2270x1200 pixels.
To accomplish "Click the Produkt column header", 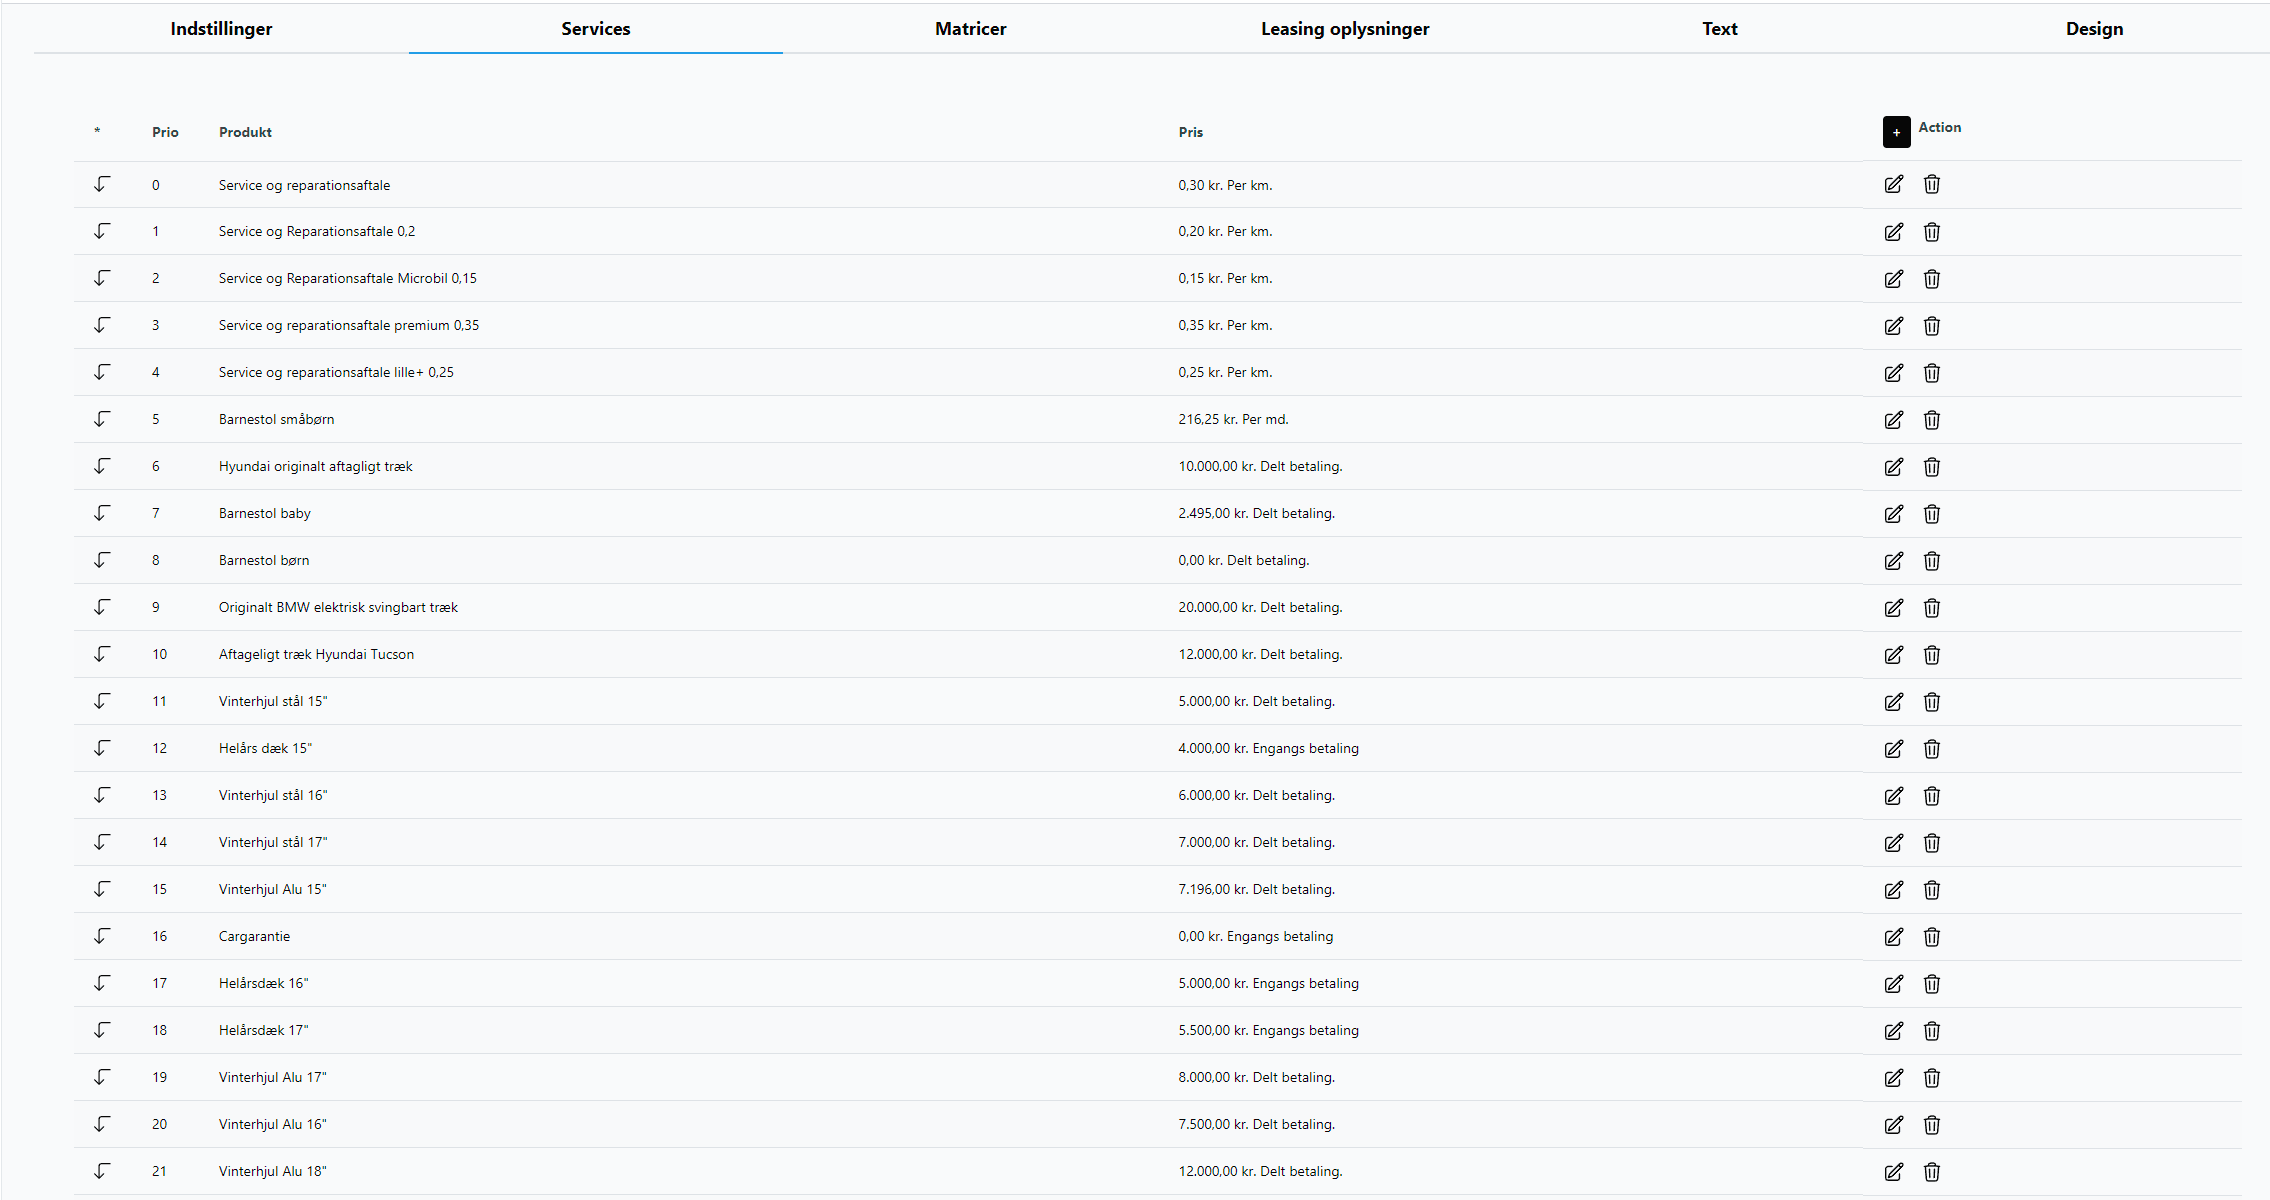I will click(245, 132).
